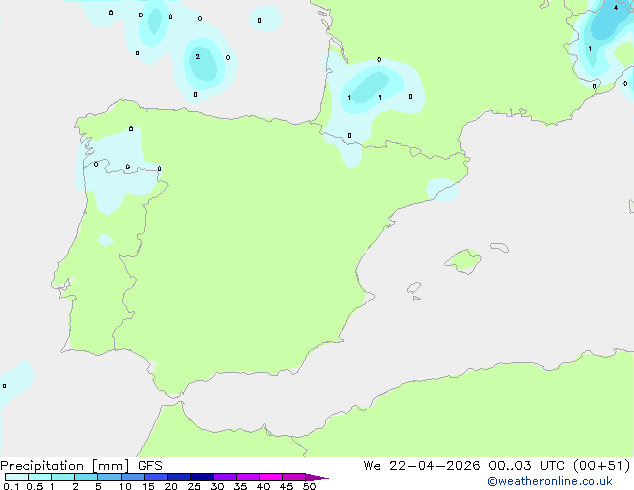Click the '20' legend scale label

point(171,486)
